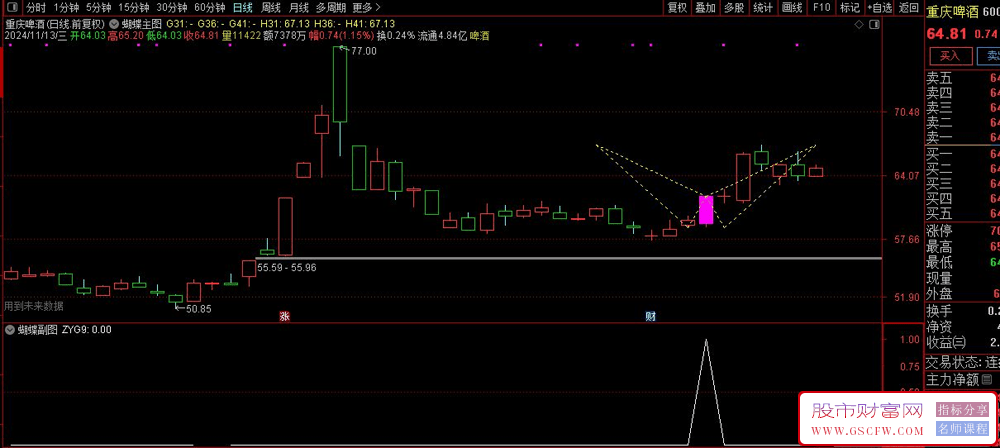The width and height of the screenshot is (1000, 448).
Task: Expand the 蝴蝶副图 indicator dropdown
Action: click(10, 330)
